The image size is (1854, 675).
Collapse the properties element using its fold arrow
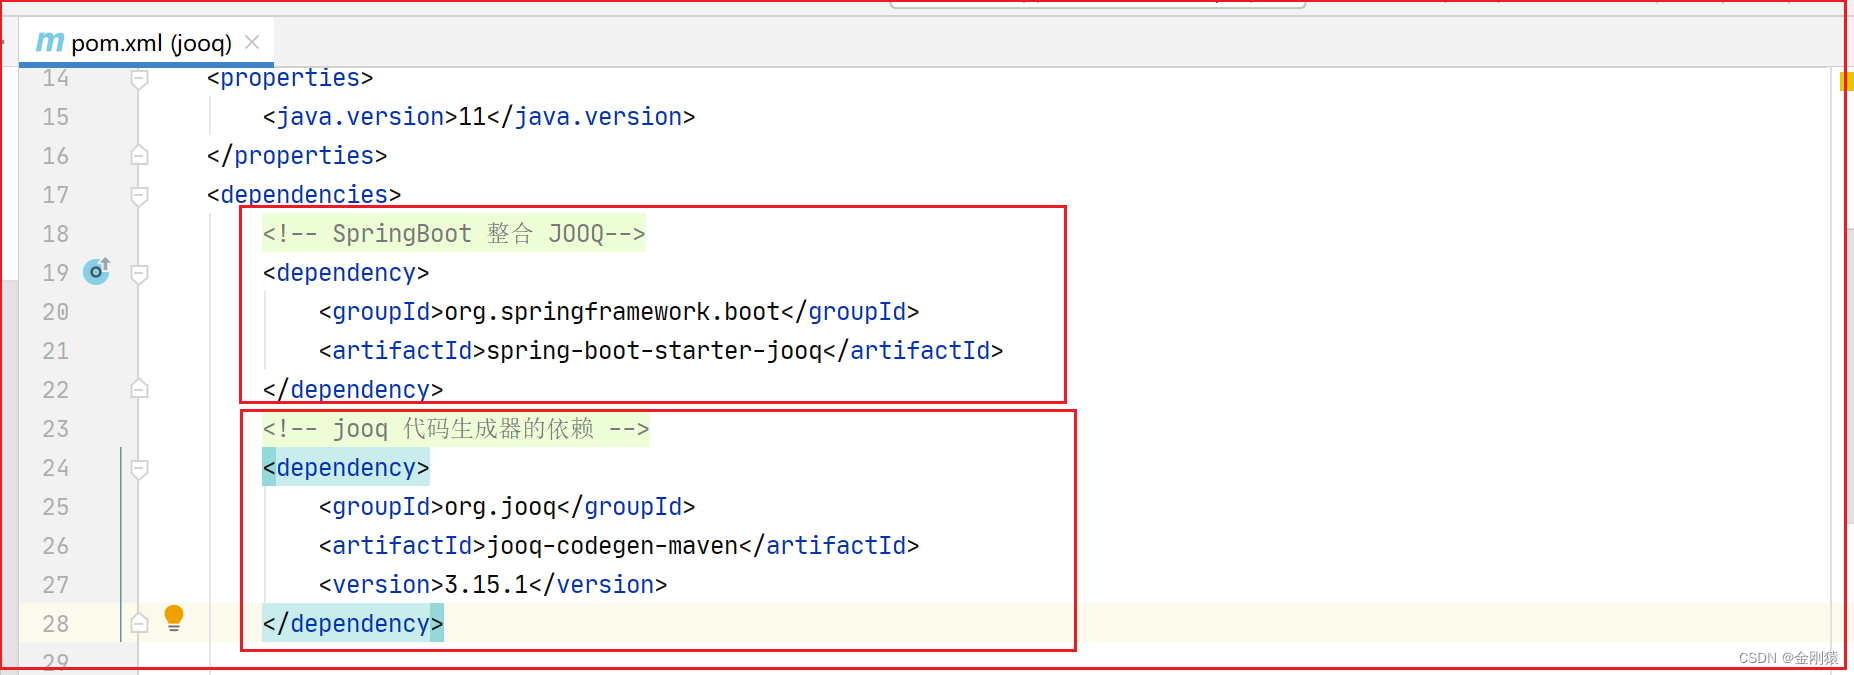(x=139, y=79)
